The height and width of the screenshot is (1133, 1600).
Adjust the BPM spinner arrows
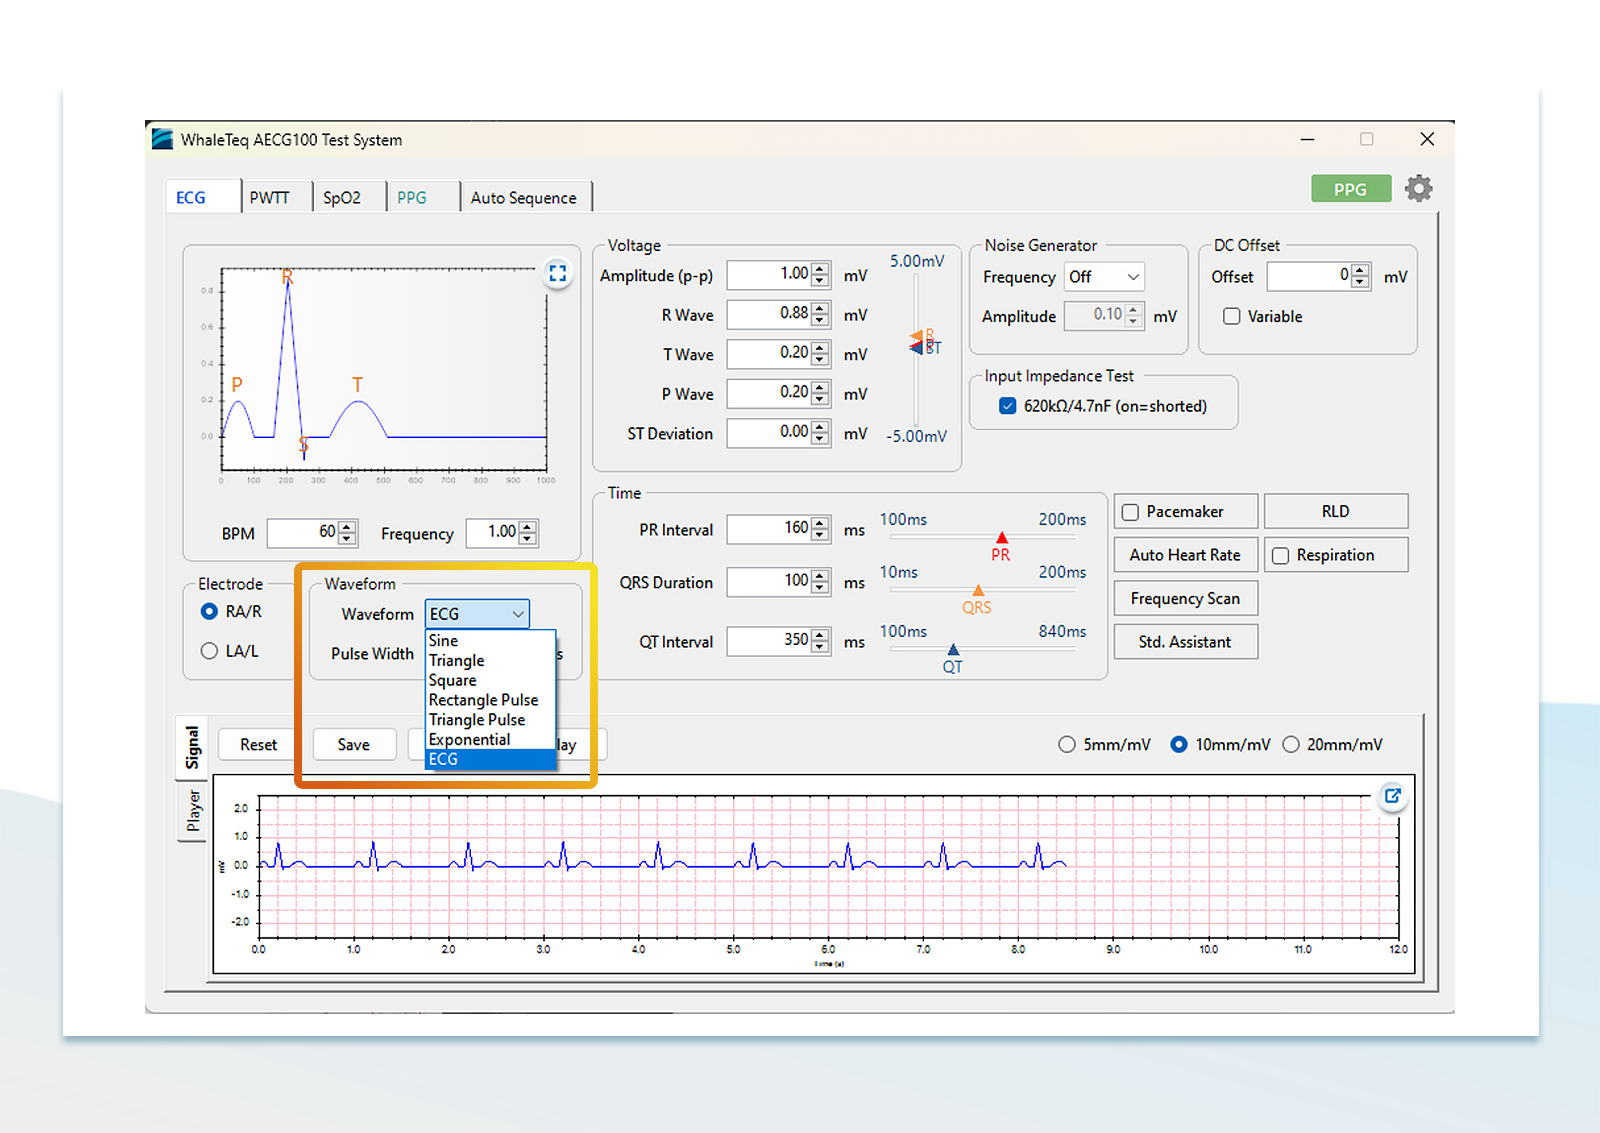point(347,533)
